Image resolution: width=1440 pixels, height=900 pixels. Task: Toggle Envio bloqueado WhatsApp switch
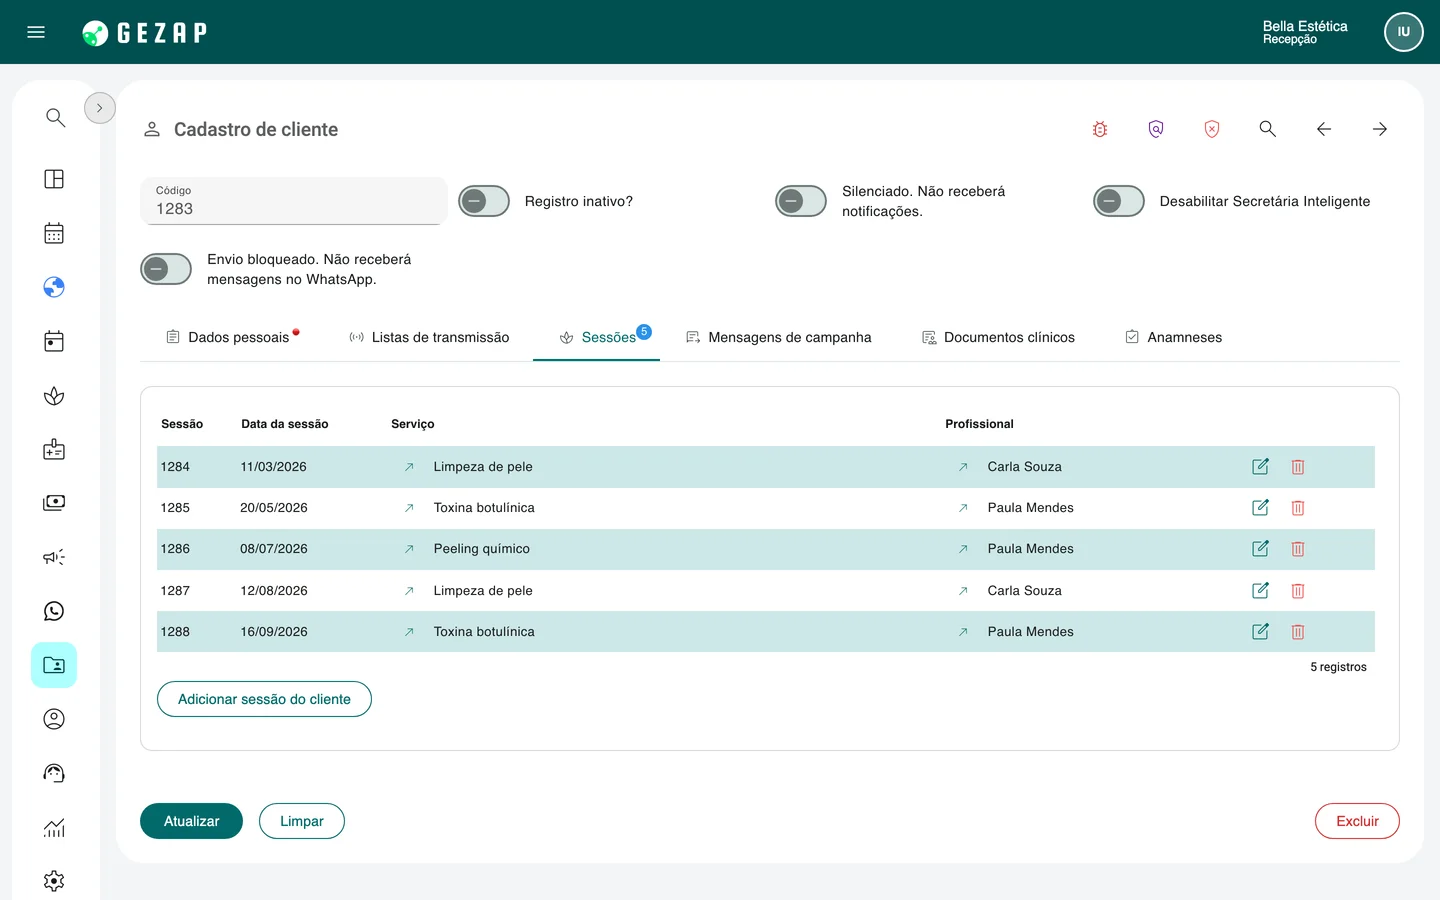166,269
